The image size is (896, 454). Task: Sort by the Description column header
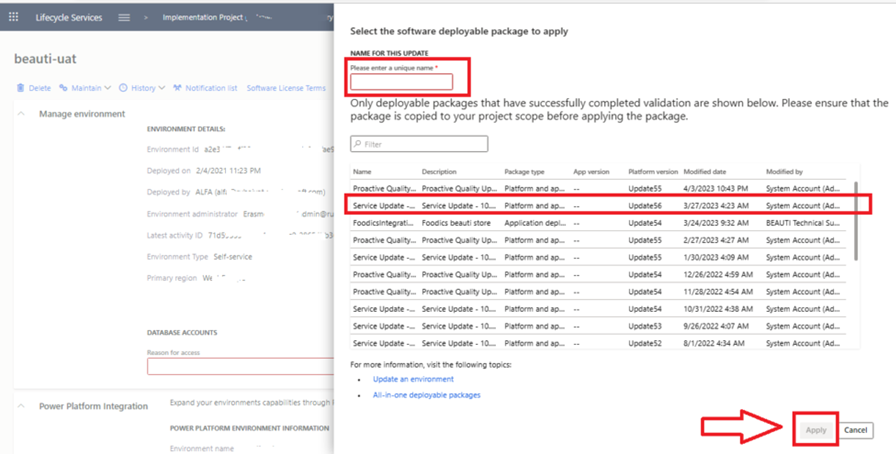click(x=439, y=172)
